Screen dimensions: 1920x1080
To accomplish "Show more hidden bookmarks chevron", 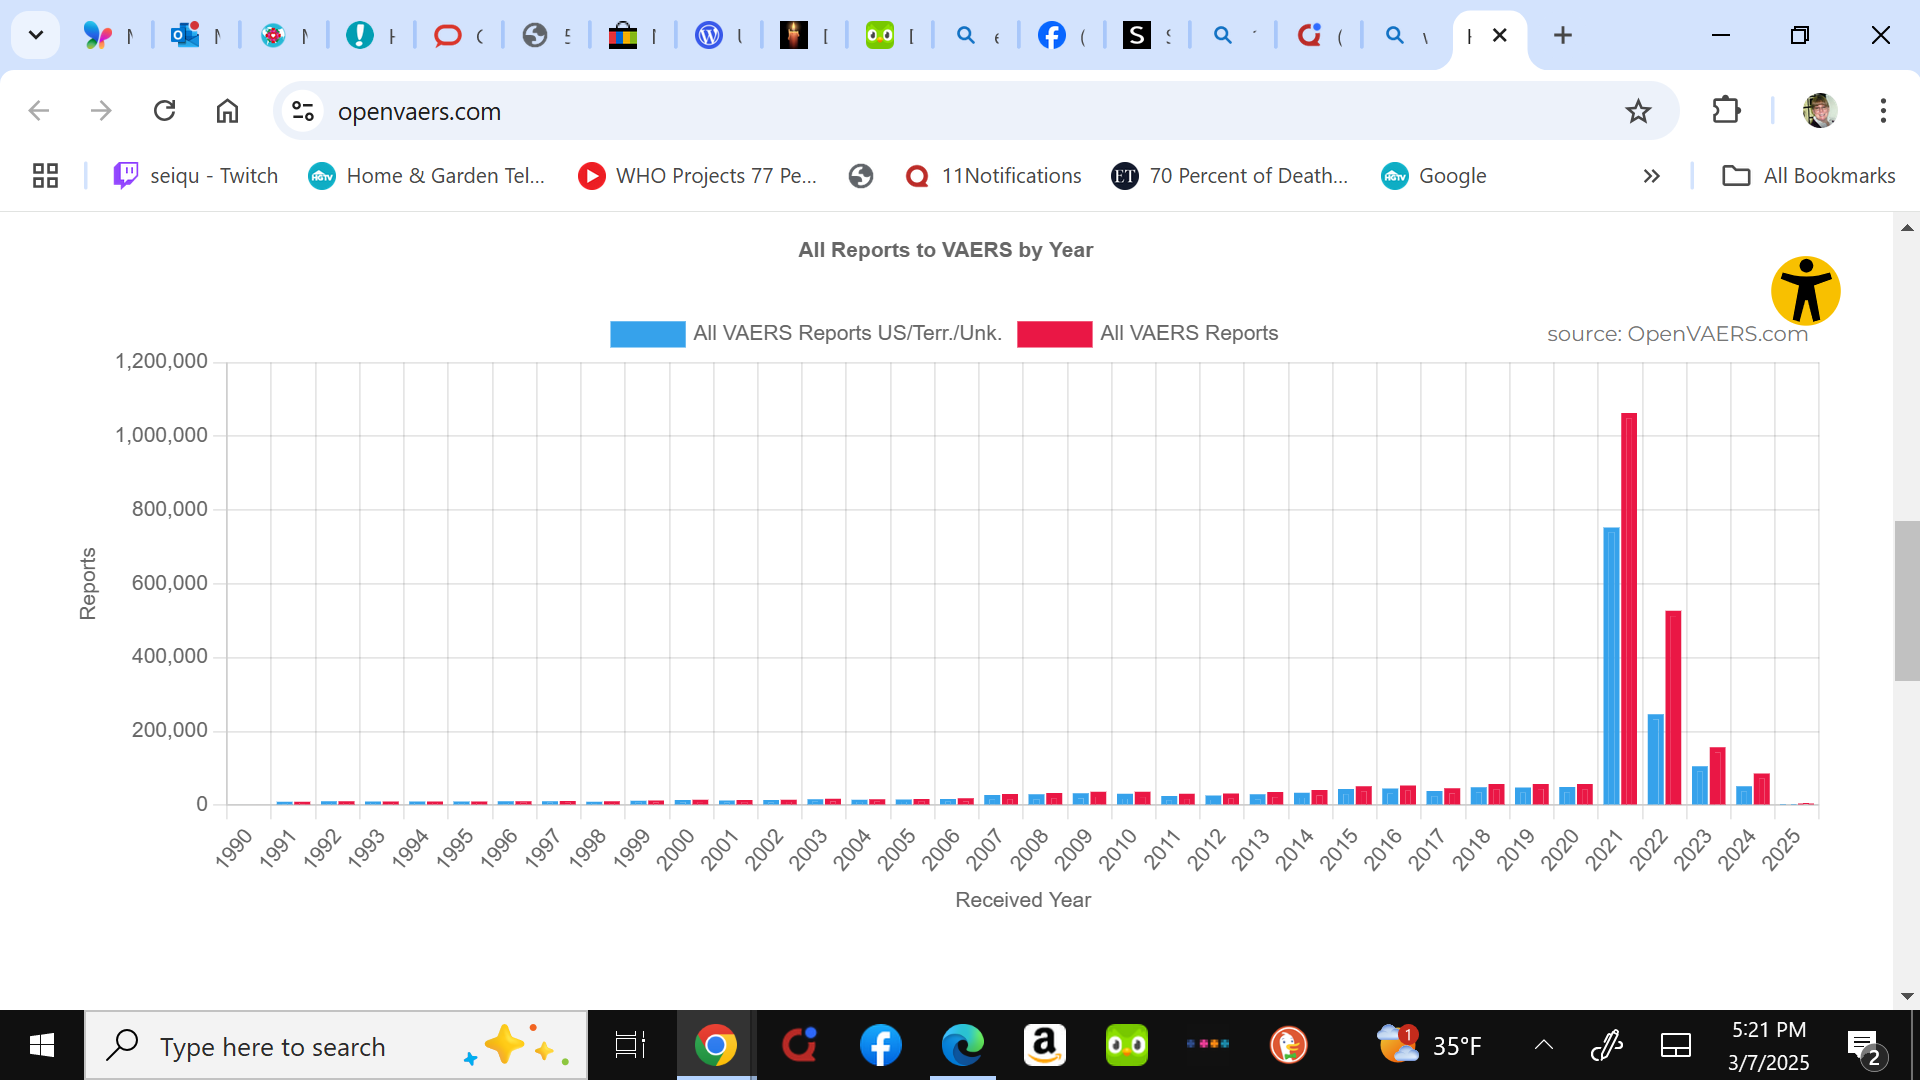I will tap(1651, 176).
